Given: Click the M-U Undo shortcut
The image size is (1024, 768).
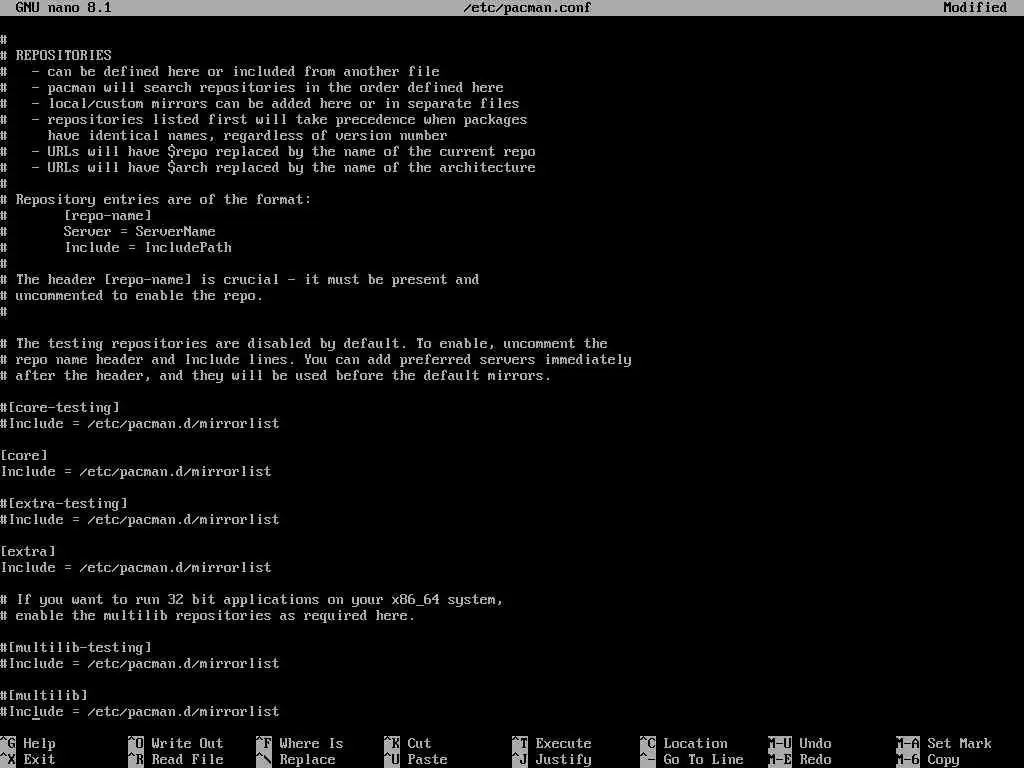Looking at the screenshot, I should point(800,743).
